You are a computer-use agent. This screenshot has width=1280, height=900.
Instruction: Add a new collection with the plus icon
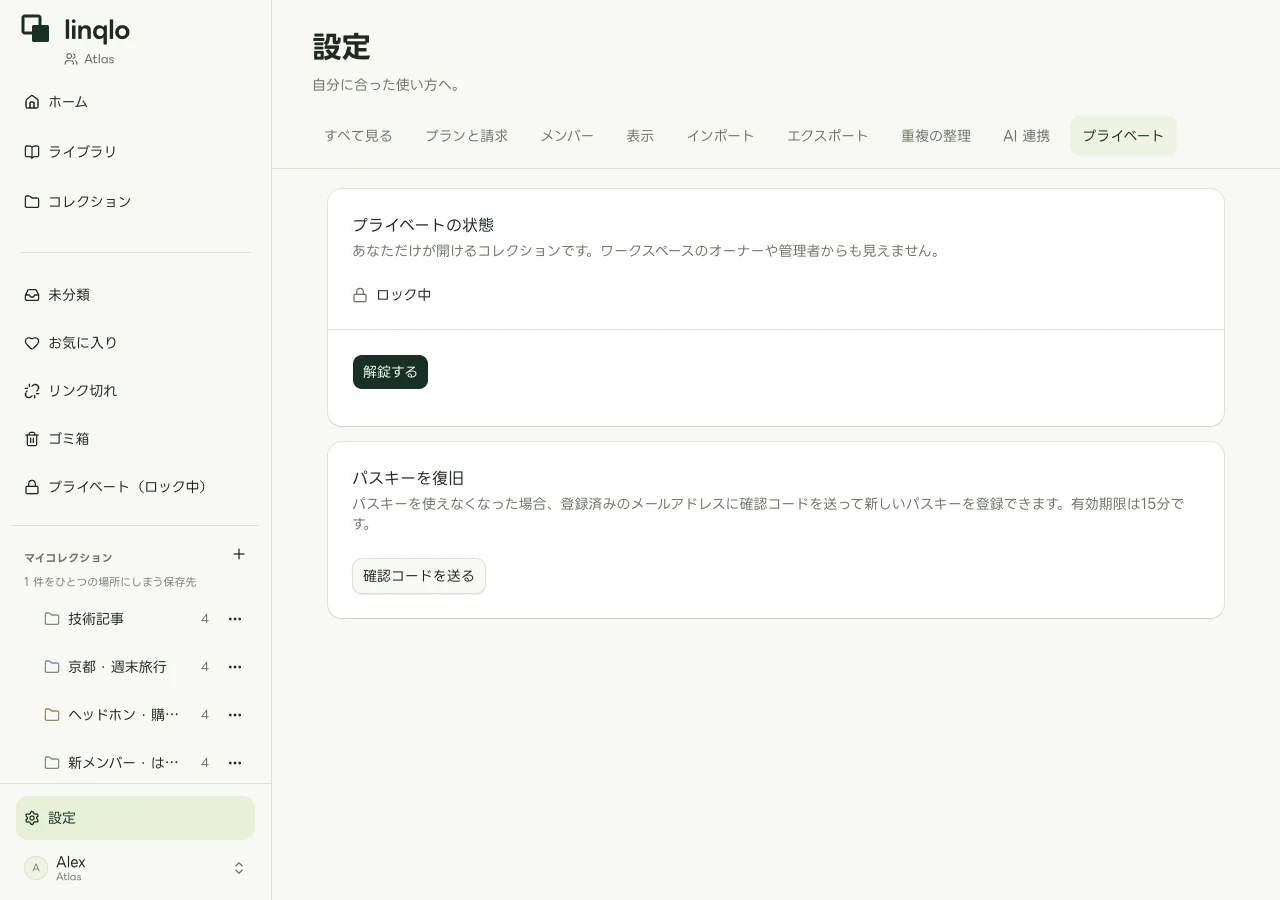pos(239,554)
